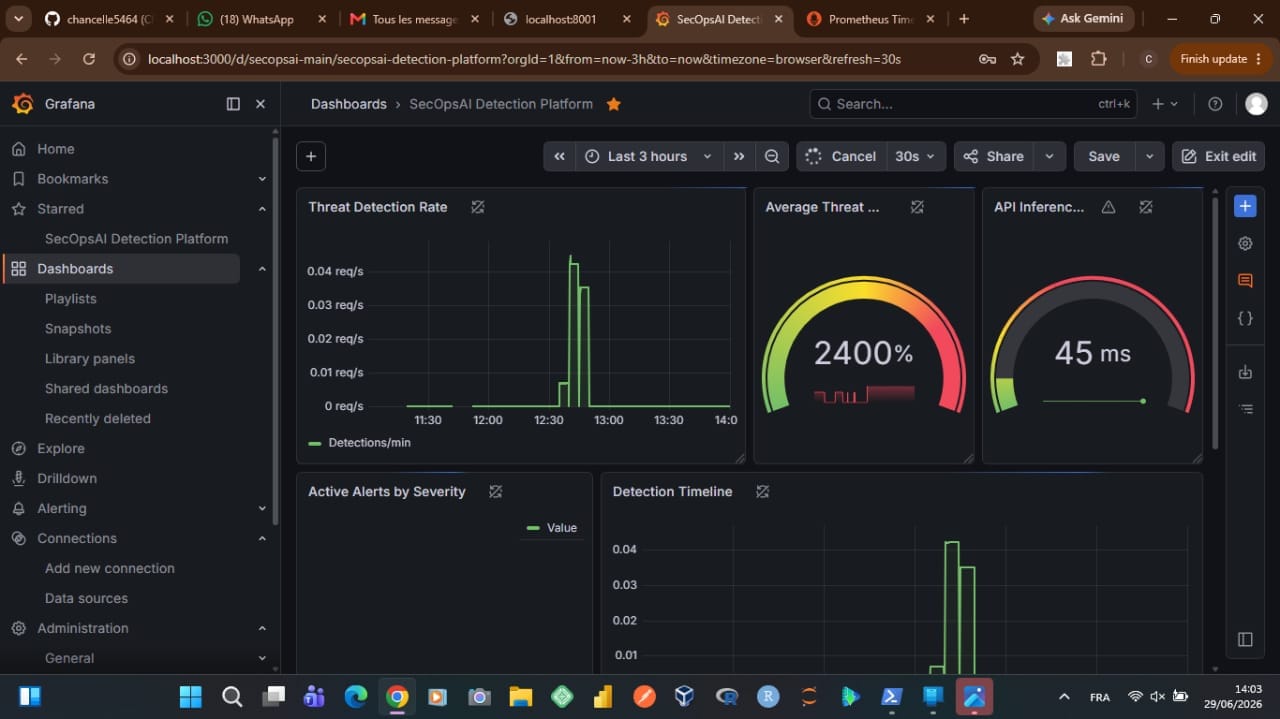Cancel the dashboard refresh
1280x719 pixels.
(841, 156)
